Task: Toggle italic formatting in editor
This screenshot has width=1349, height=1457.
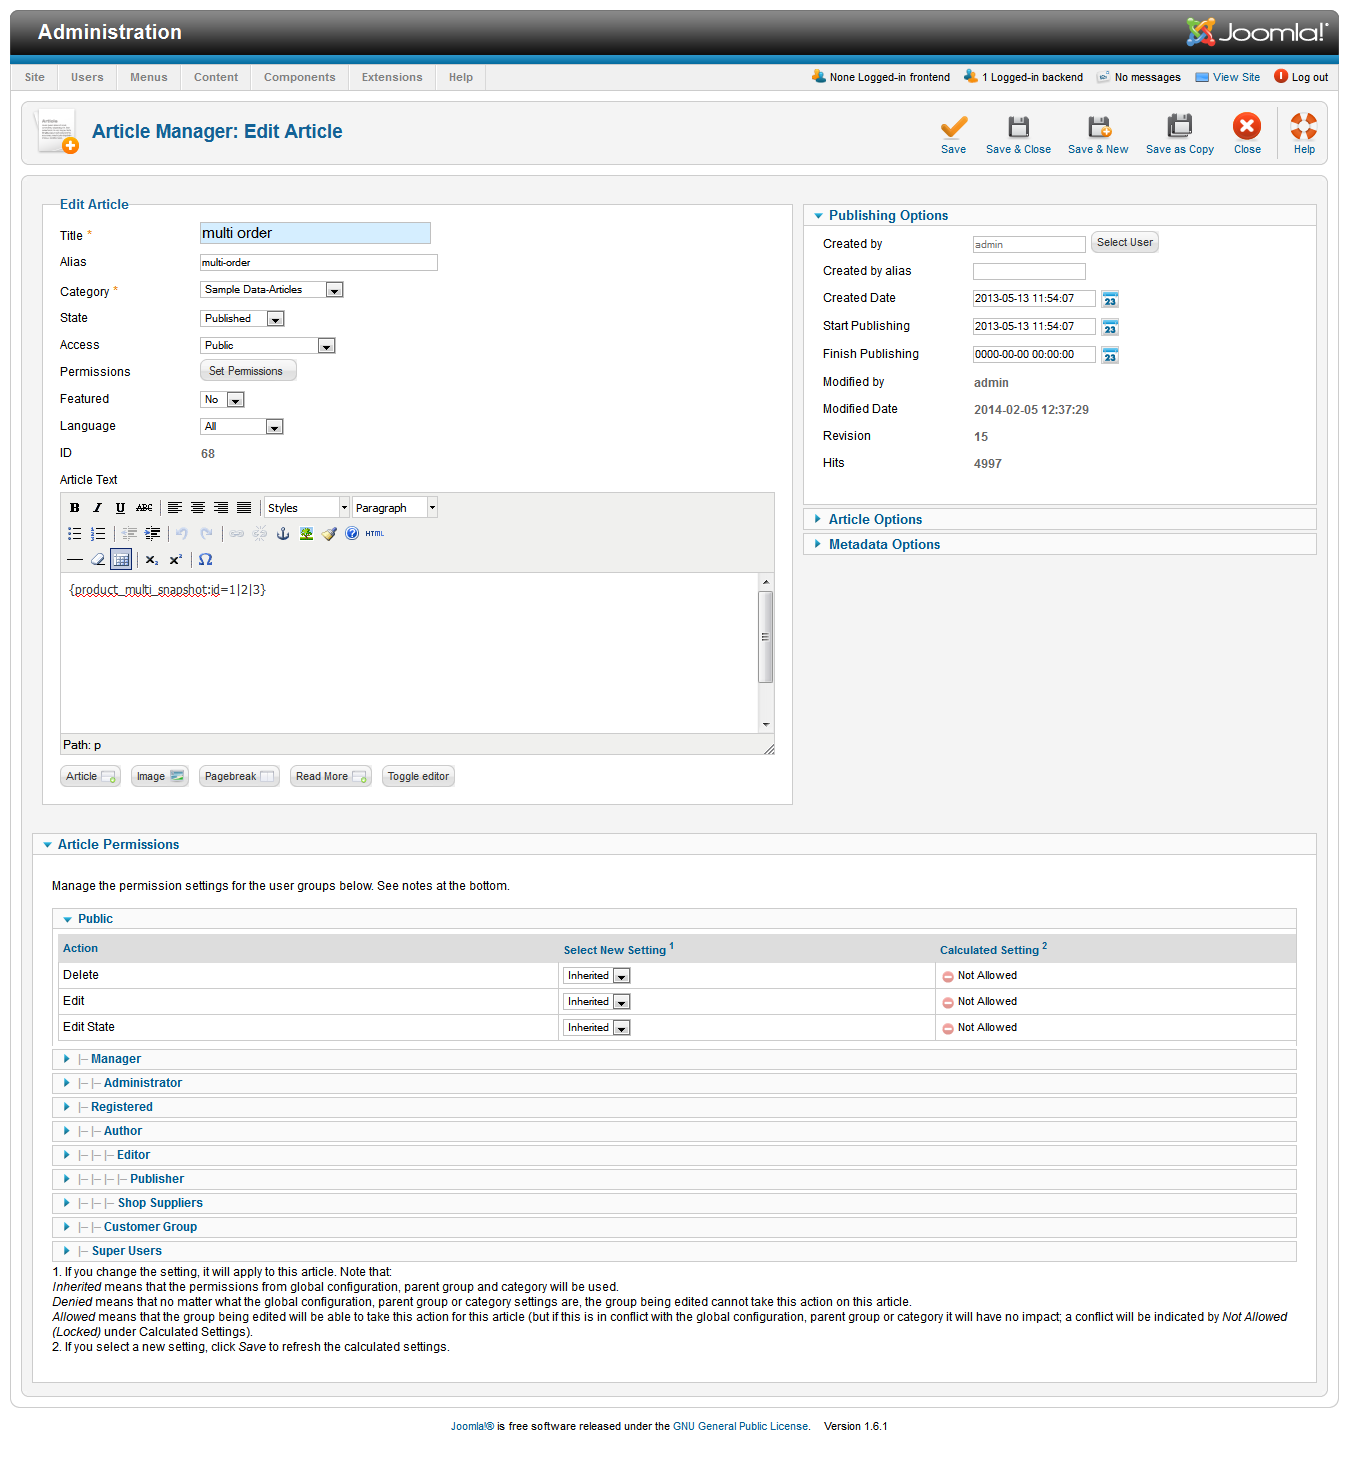Action: pos(98,508)
